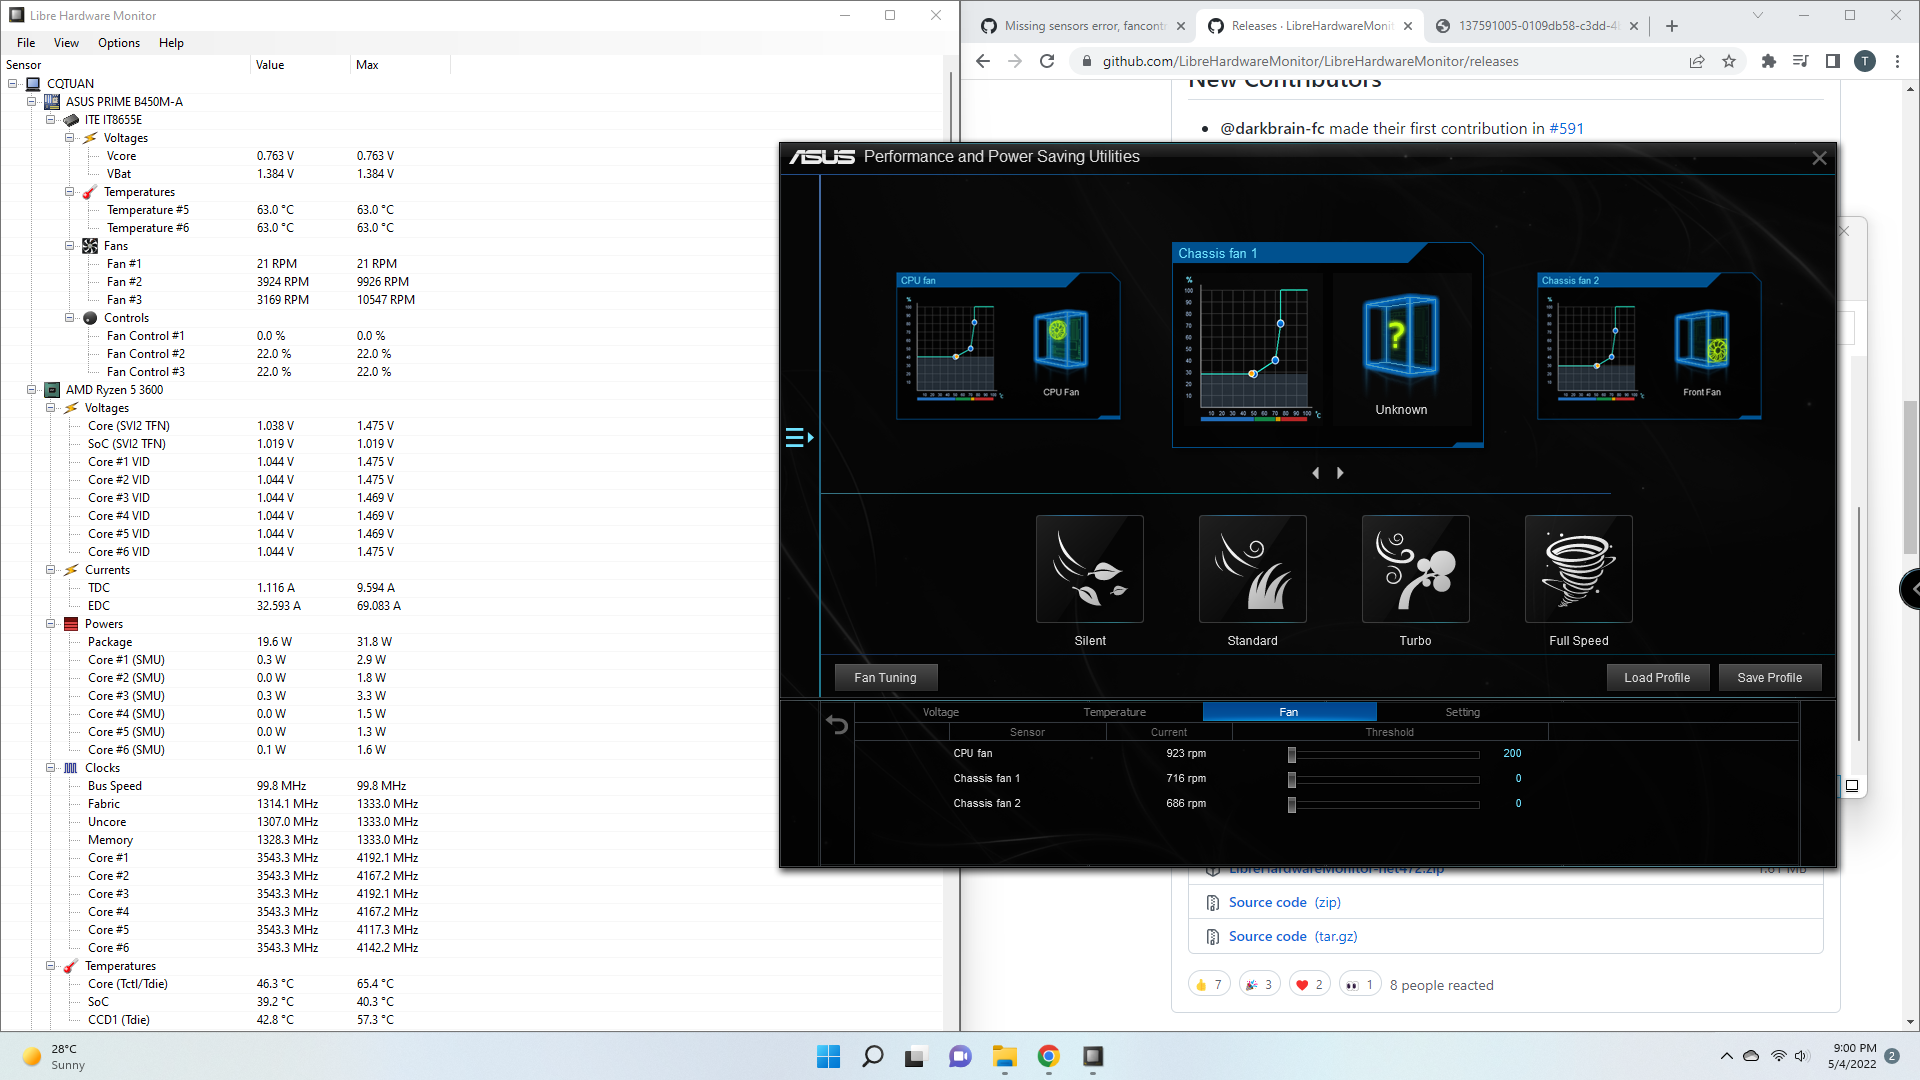
Task: Toggle the bookmark star for the GitHub page
Action: [1729, 61]
